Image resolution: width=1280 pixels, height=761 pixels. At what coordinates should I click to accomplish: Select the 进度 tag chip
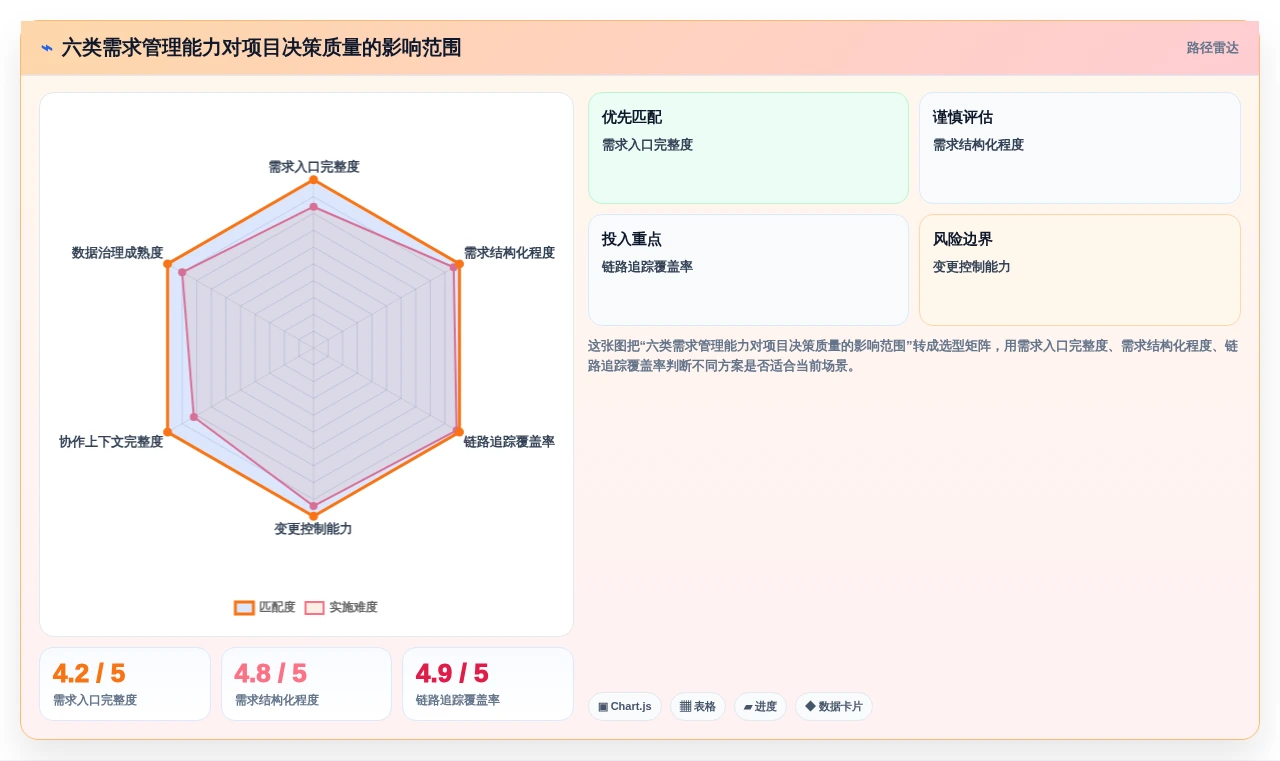760,706
